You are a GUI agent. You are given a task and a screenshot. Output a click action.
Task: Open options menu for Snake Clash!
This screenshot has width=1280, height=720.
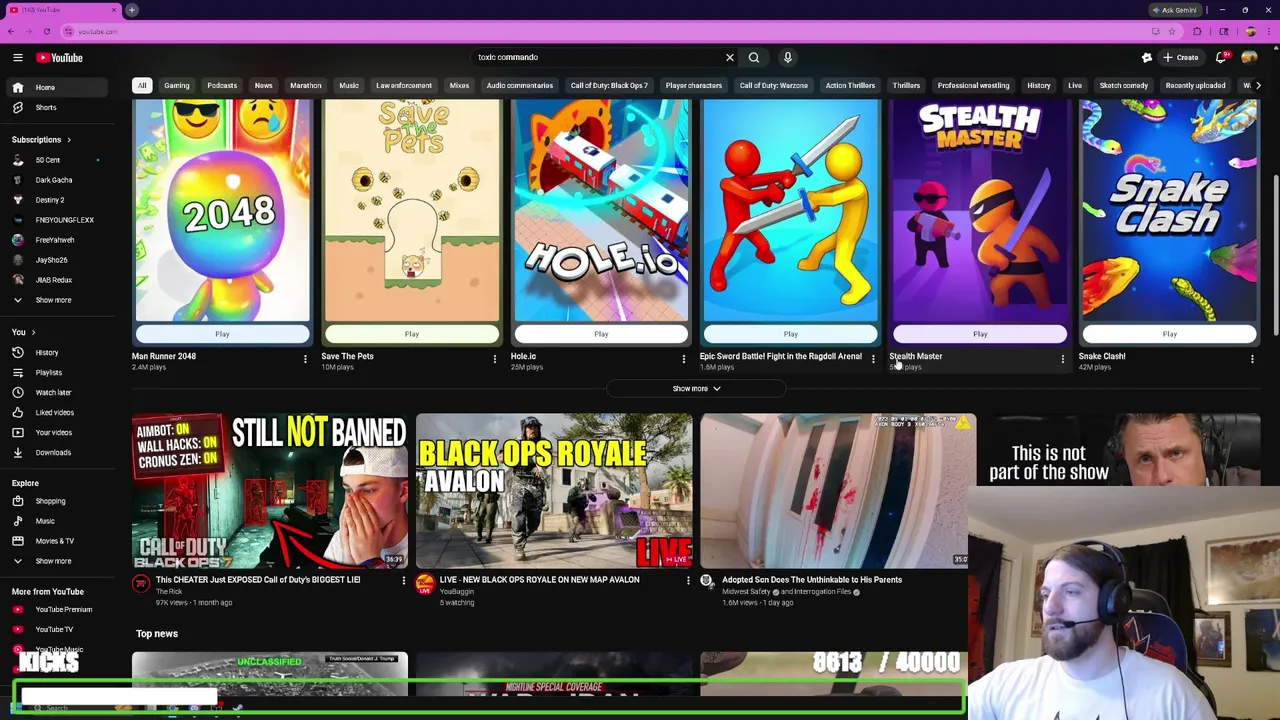1252,358
